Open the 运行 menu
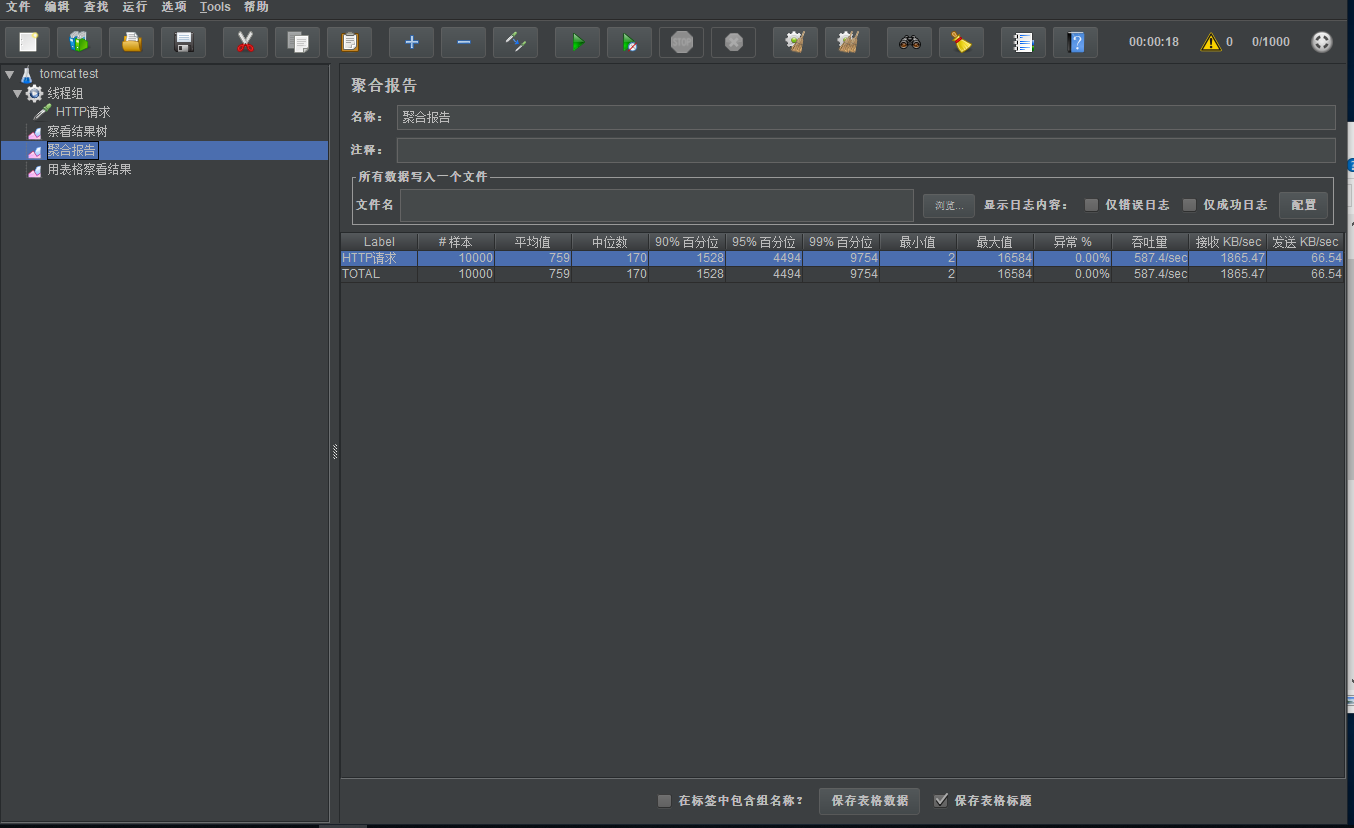Viewport: 1354px width, 828px height. [135, 7]
